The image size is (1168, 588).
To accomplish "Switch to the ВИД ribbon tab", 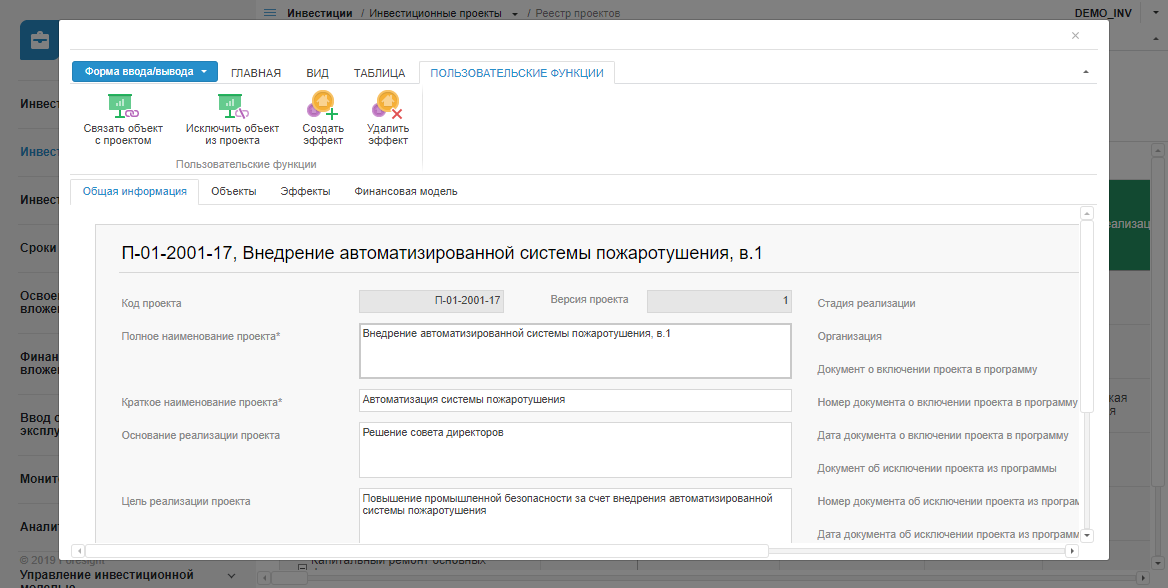I will point(317,73).
